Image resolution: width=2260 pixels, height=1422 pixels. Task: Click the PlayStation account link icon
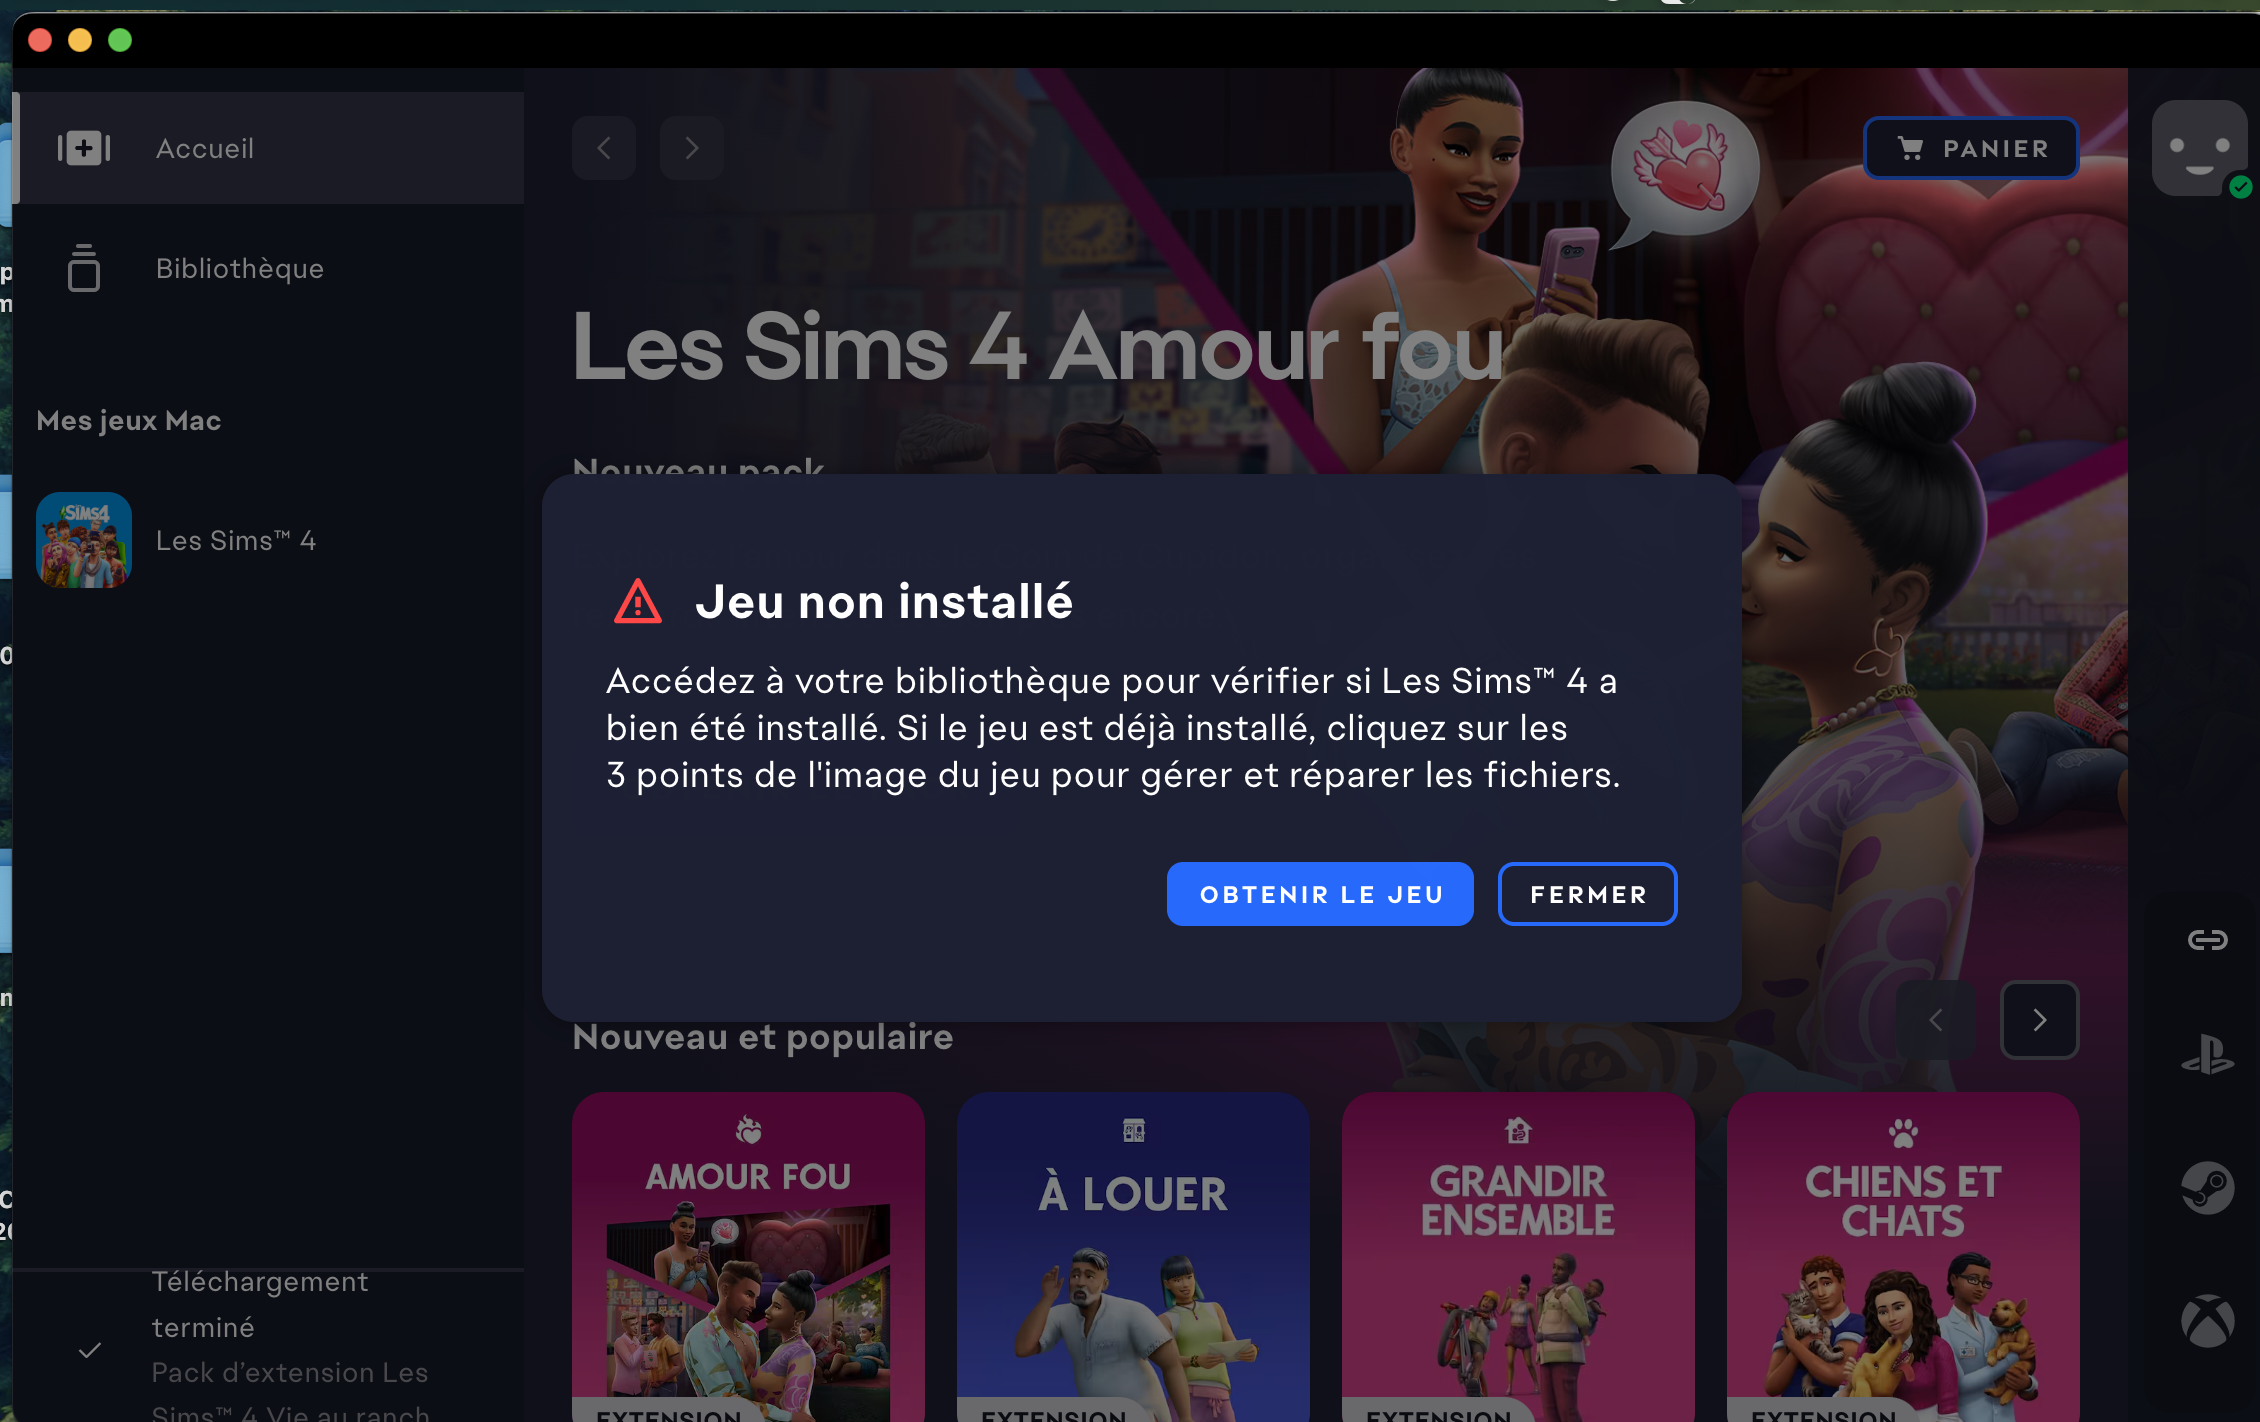click(x=2207, y=1055)
